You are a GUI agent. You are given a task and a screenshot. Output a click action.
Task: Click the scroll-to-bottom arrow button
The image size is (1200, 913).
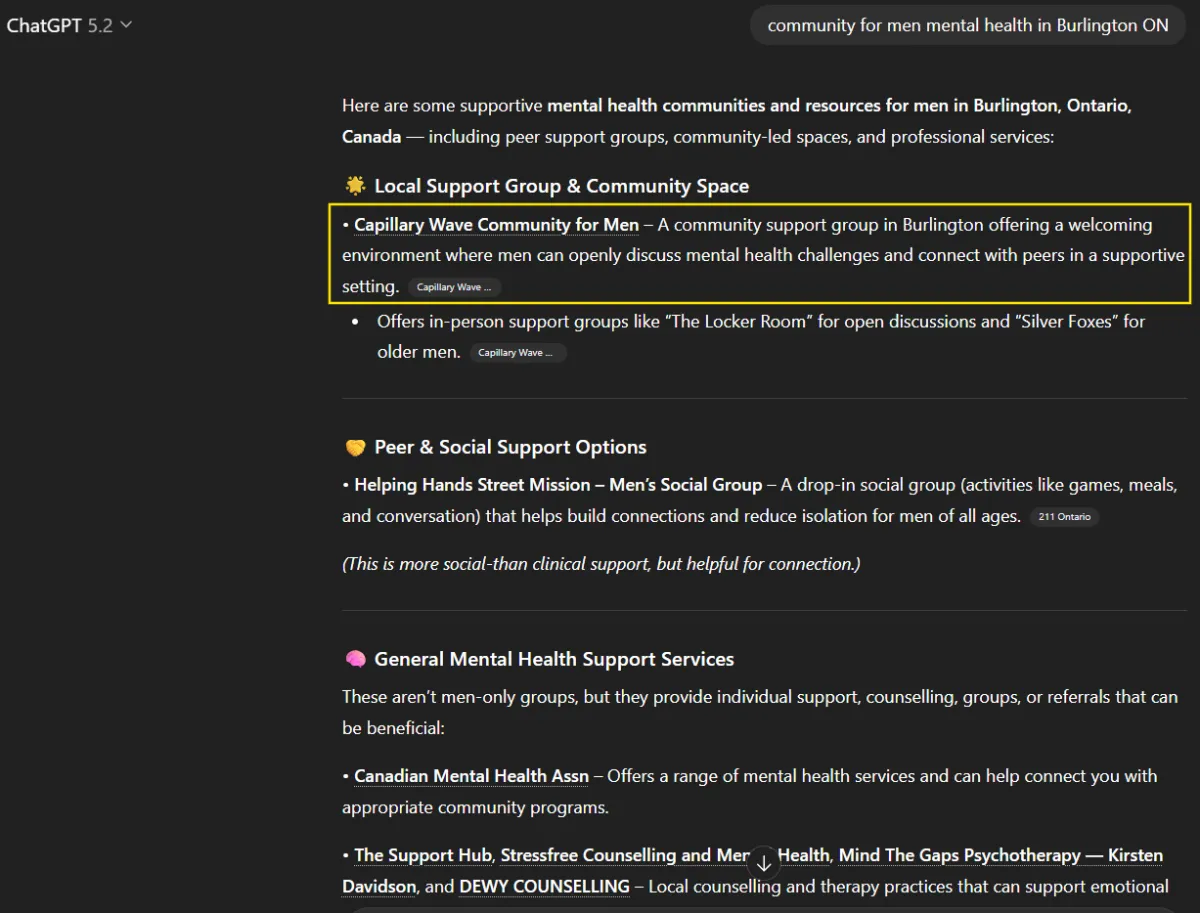click(764, 863)
